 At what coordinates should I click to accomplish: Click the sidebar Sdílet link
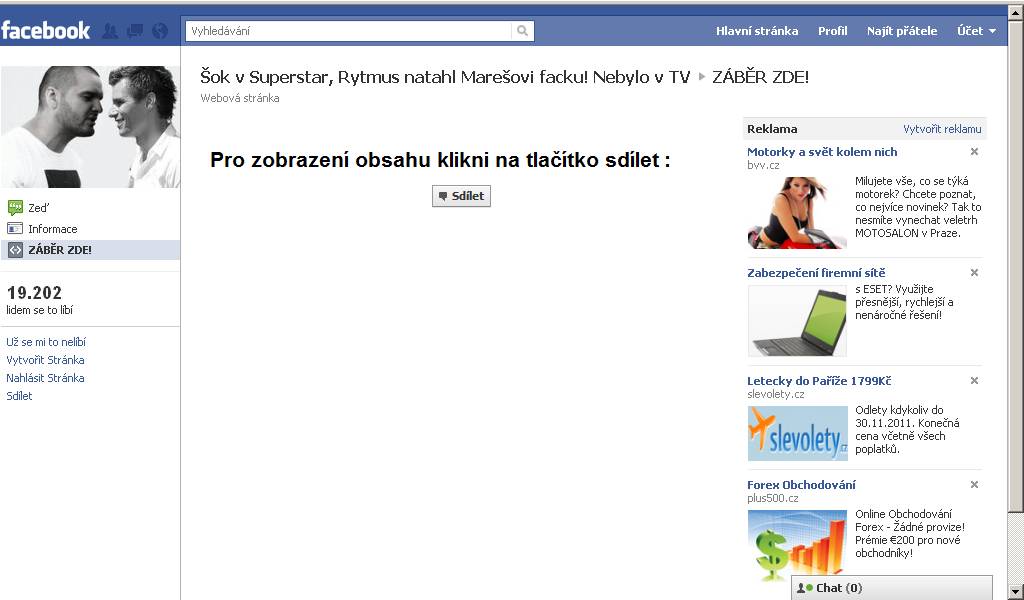tap(19, 396)
